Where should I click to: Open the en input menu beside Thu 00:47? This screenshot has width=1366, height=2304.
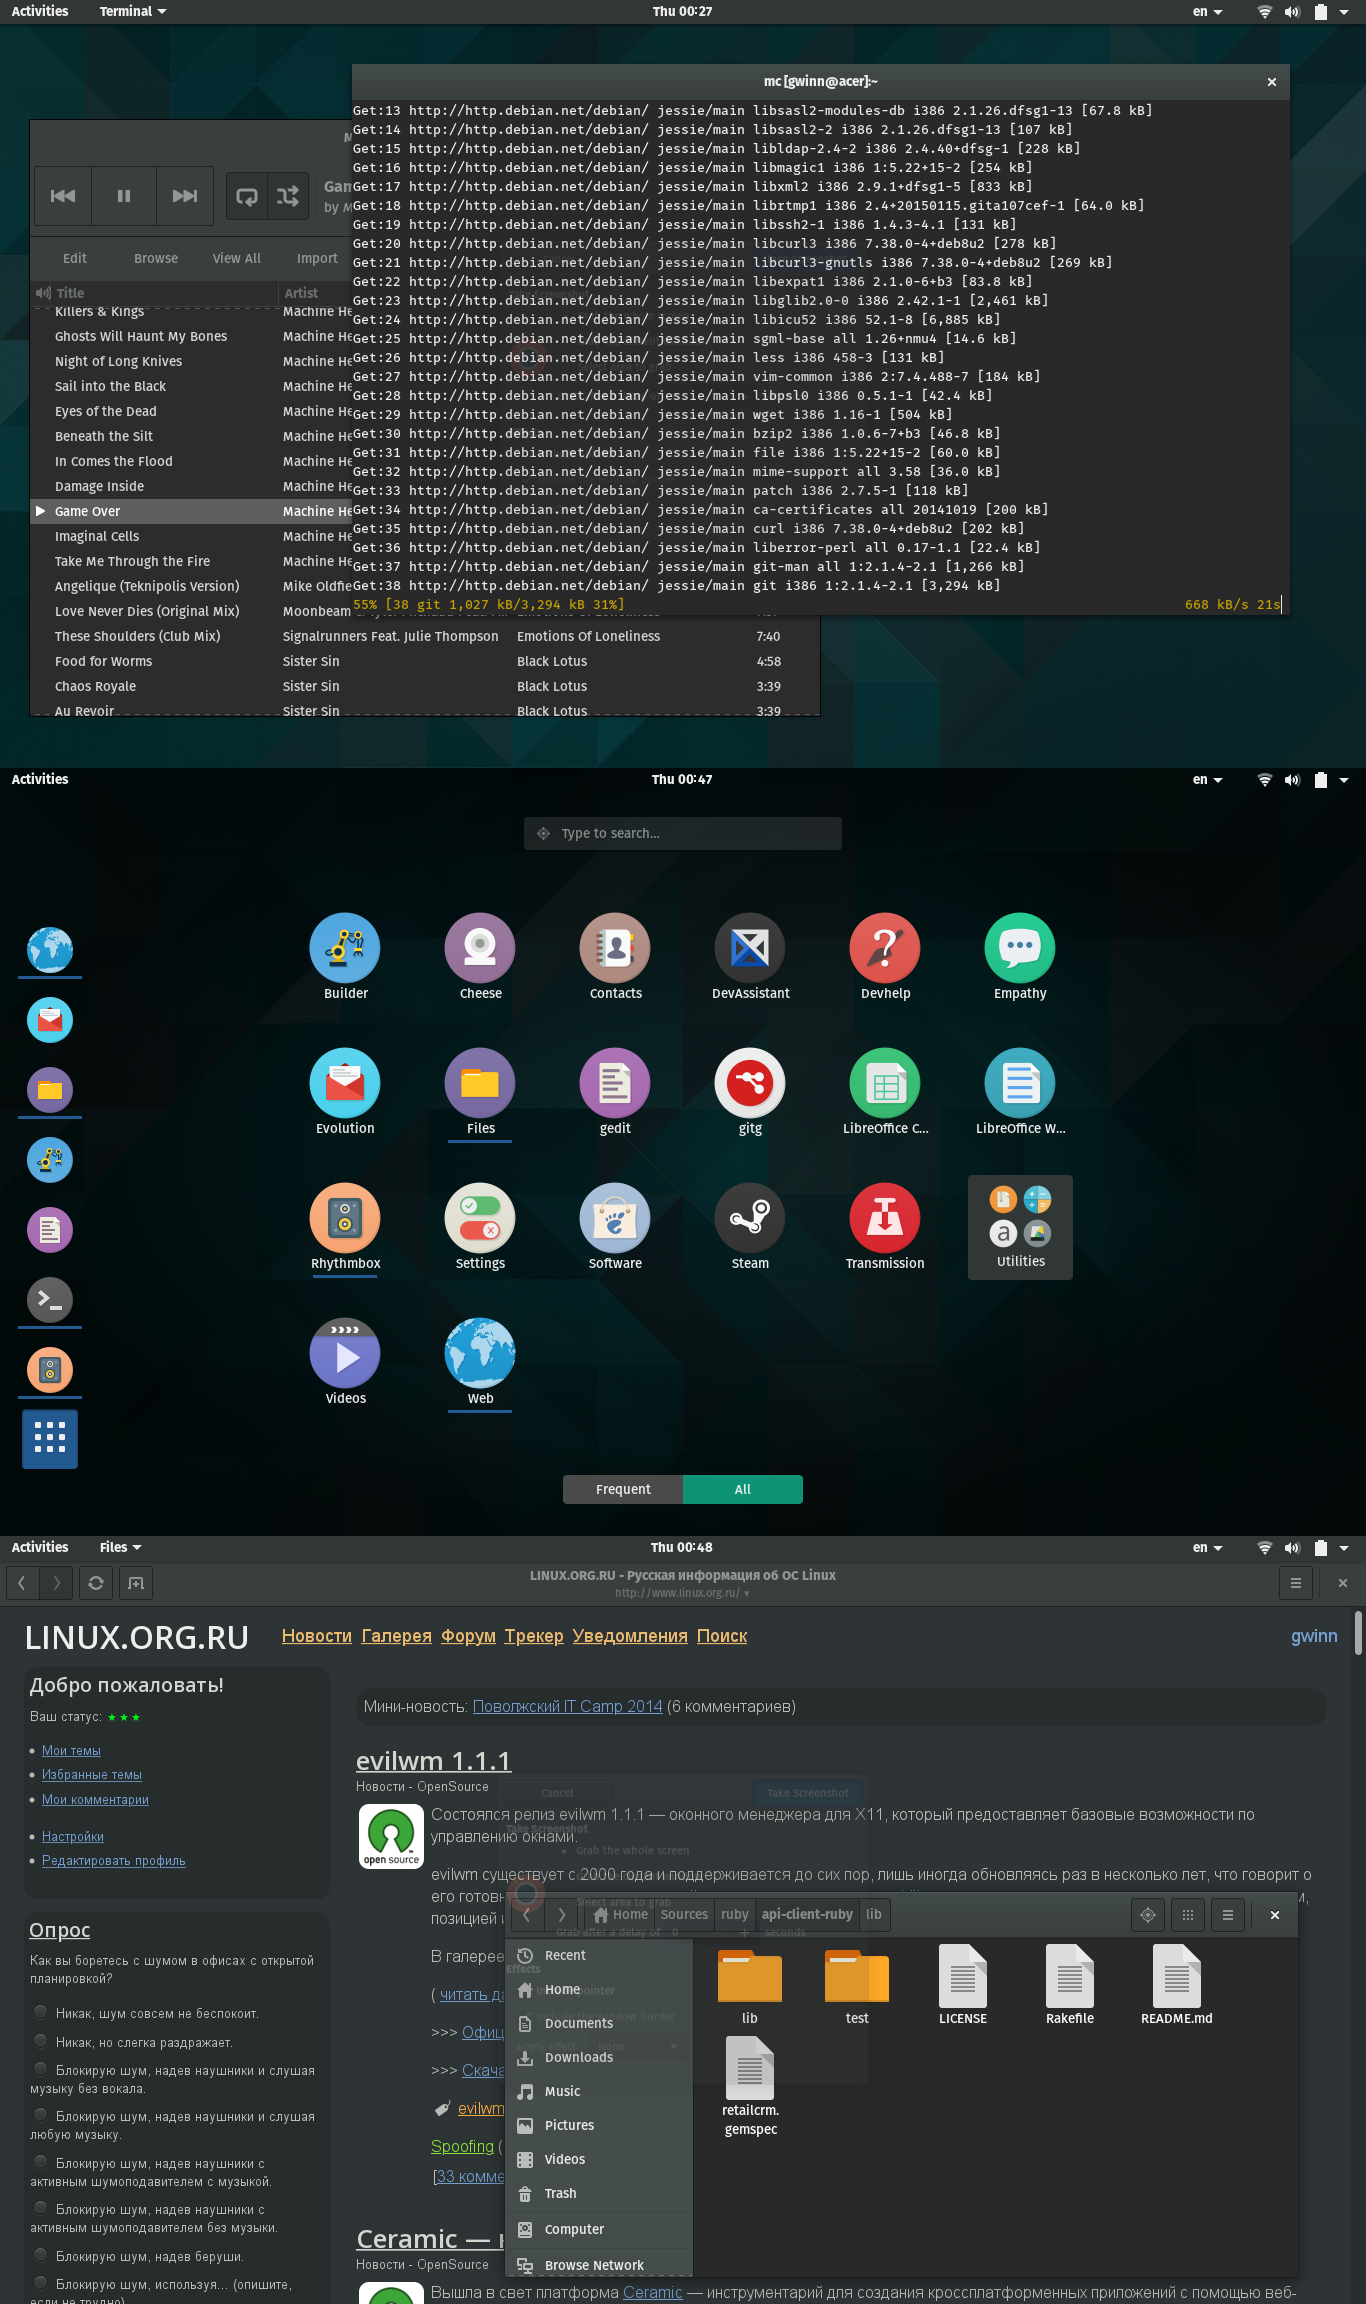(1207, 779)
